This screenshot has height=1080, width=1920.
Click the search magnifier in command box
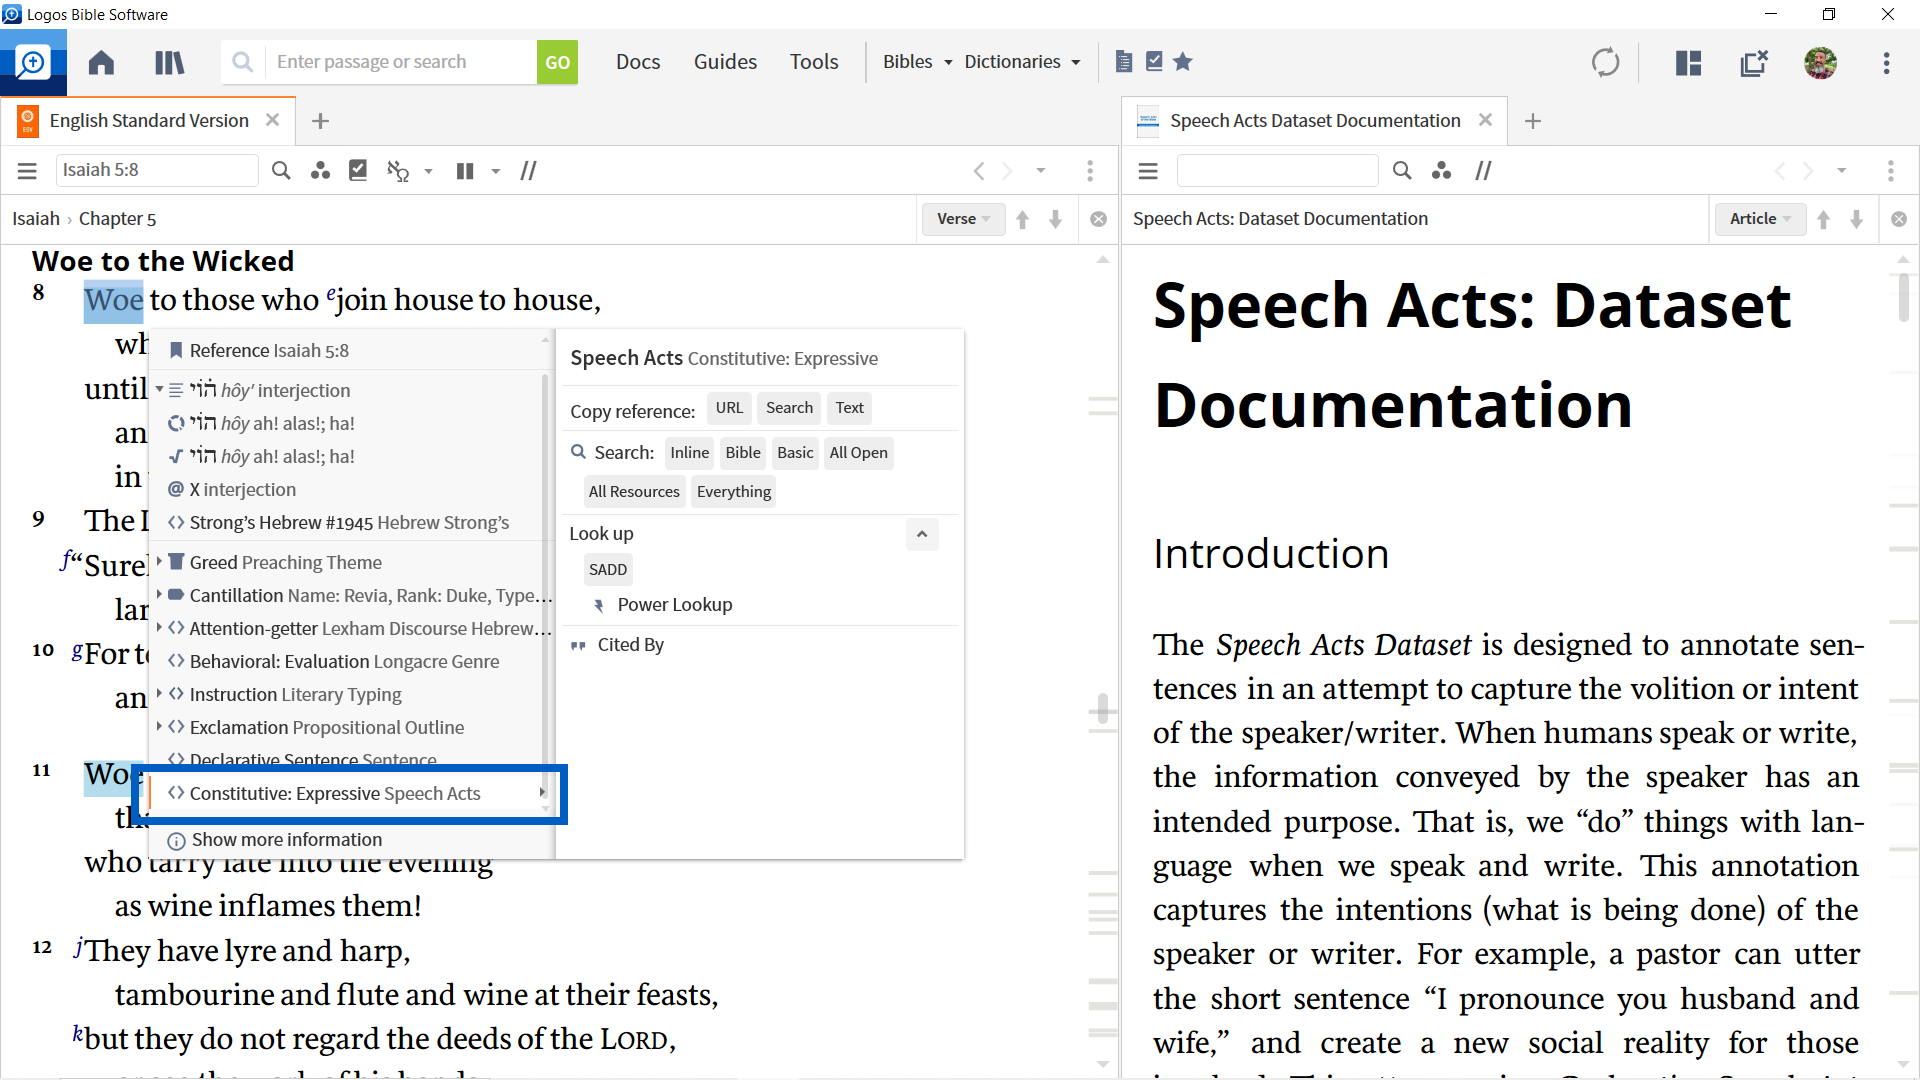click(243, 62)
